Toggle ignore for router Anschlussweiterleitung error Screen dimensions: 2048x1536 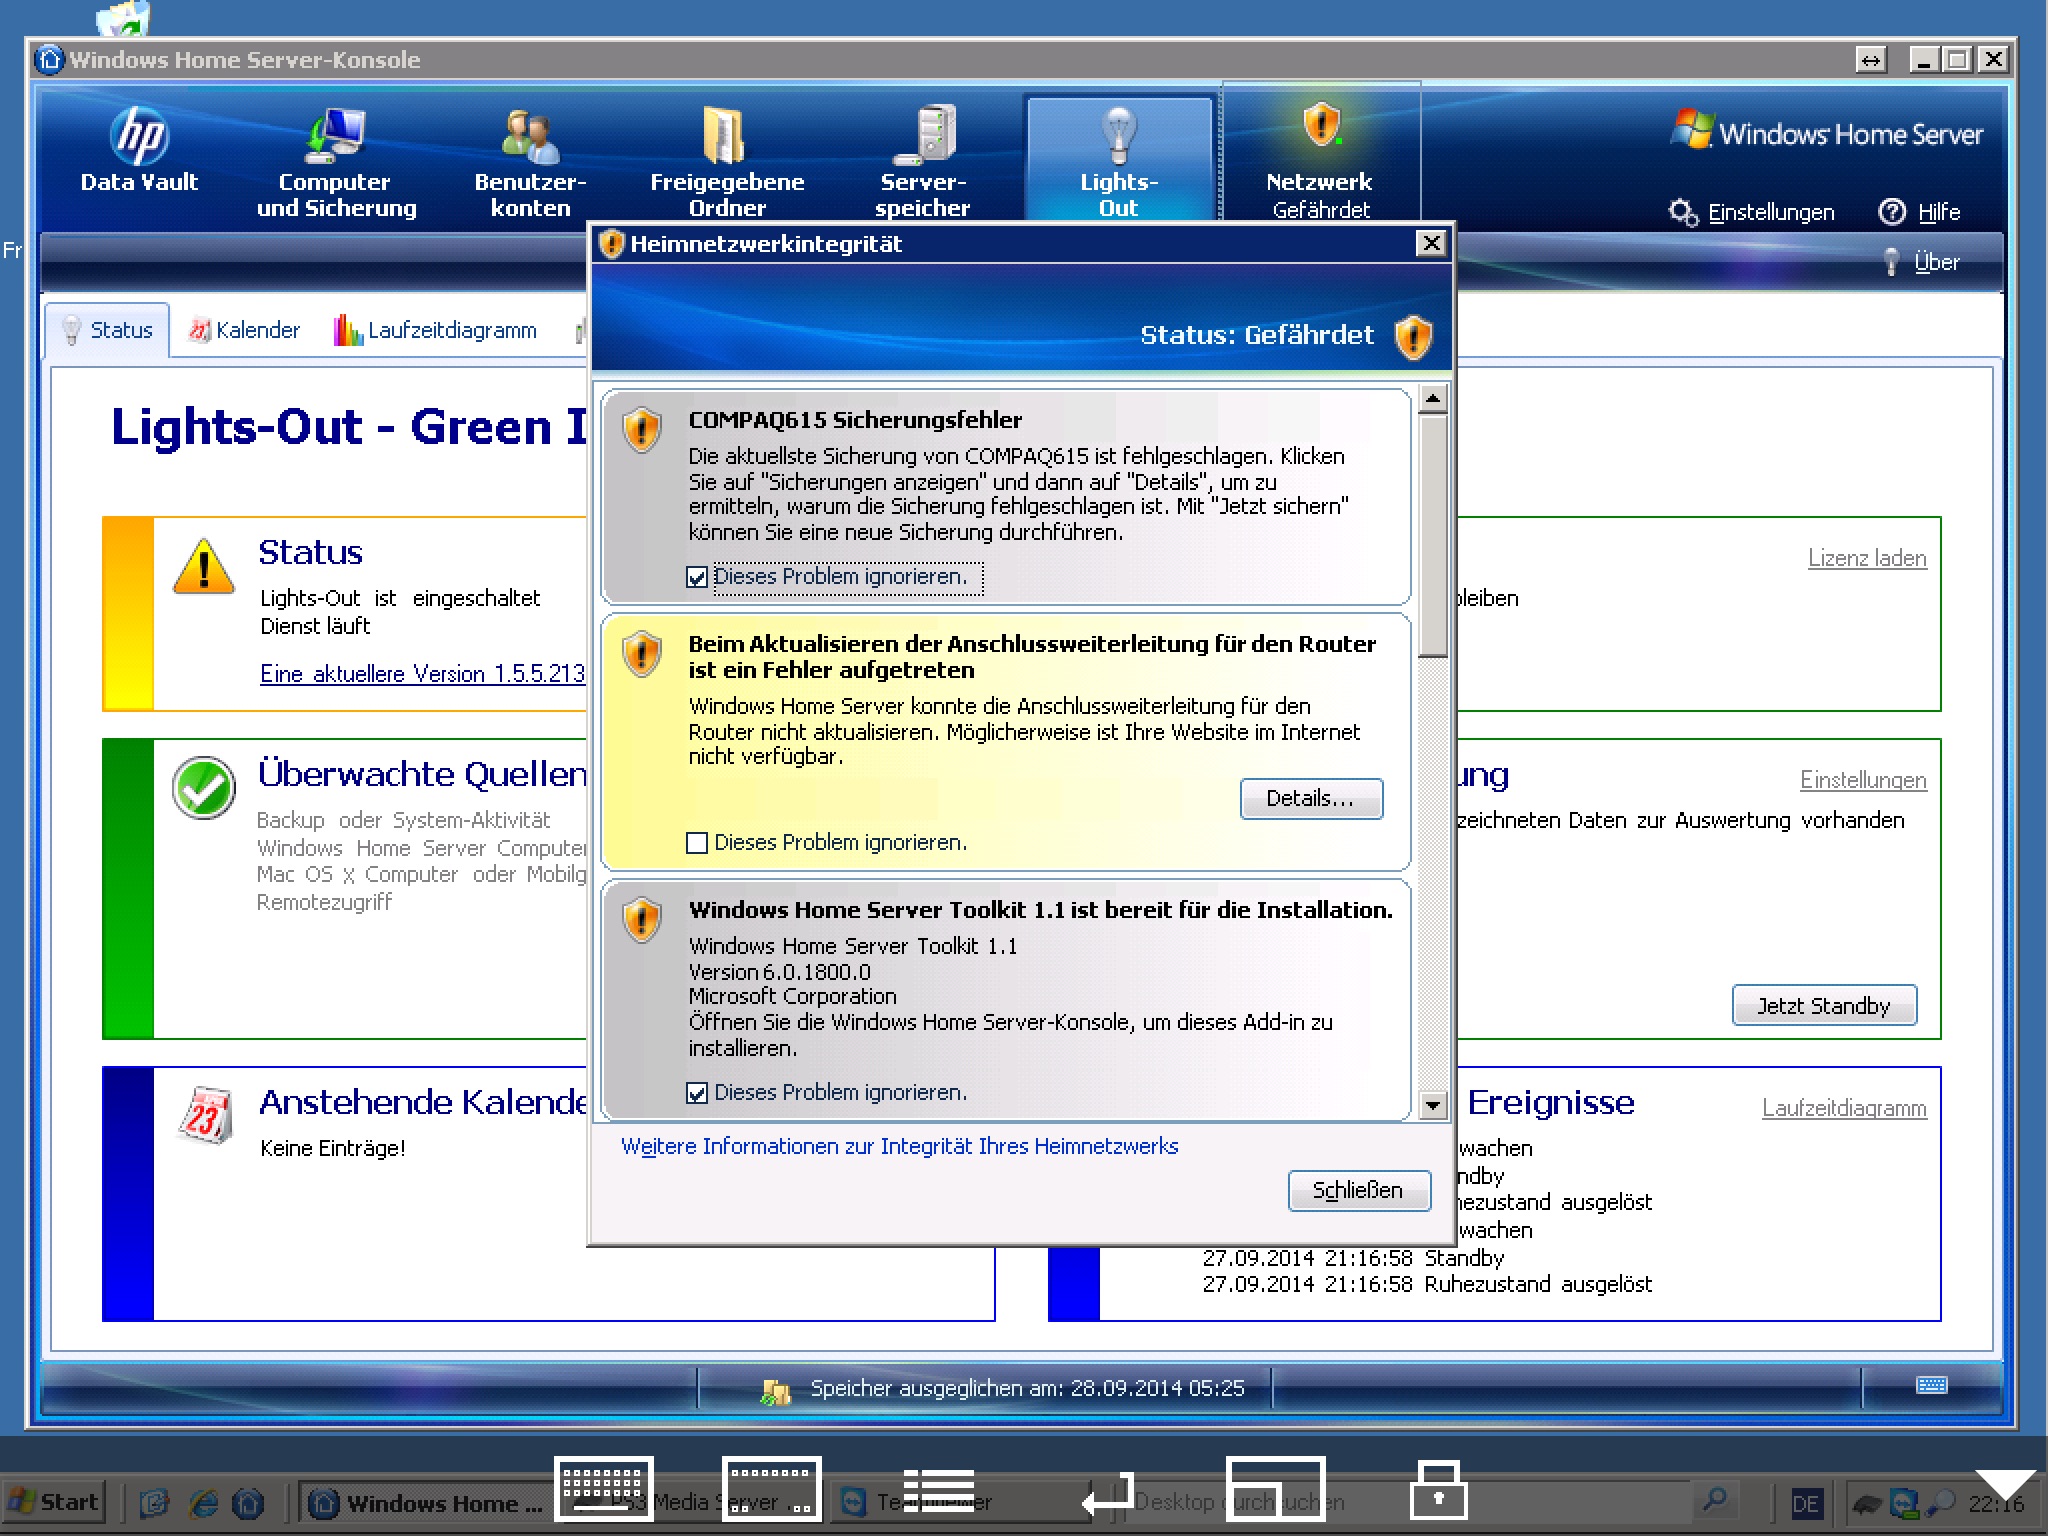(x=697, y=843)
